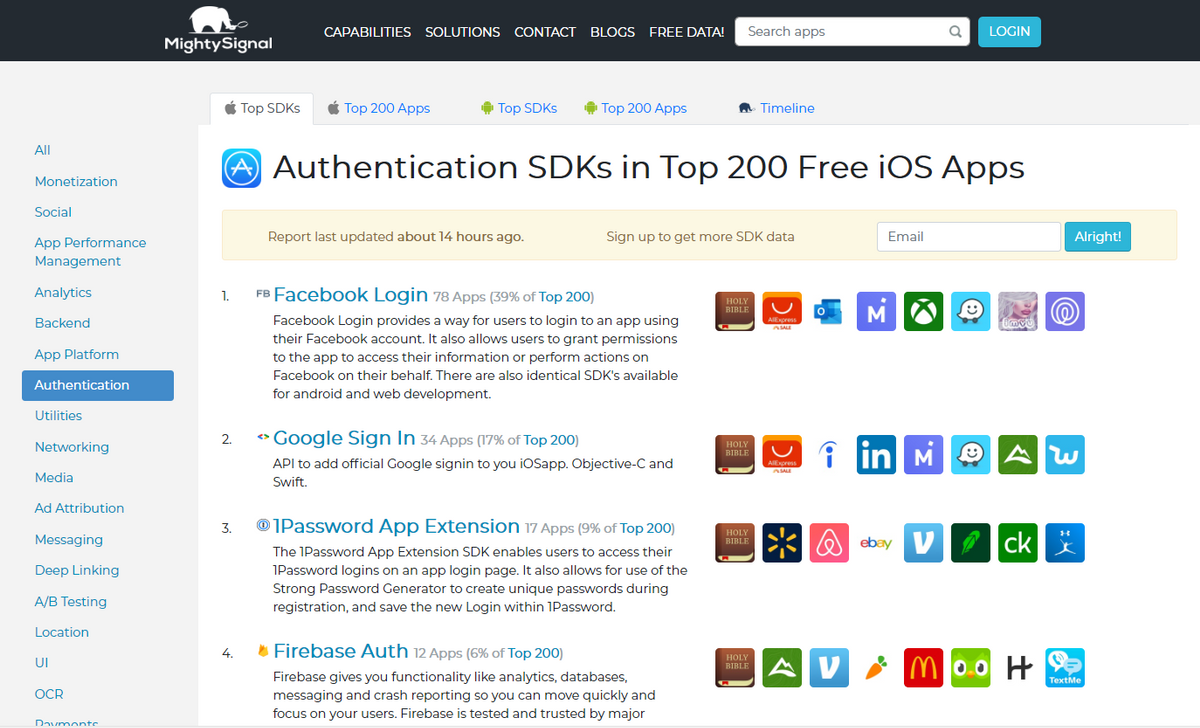Open the Credit Karma ck app icon
Viewport: 1200px width, 728px height.
(1017, 543)
